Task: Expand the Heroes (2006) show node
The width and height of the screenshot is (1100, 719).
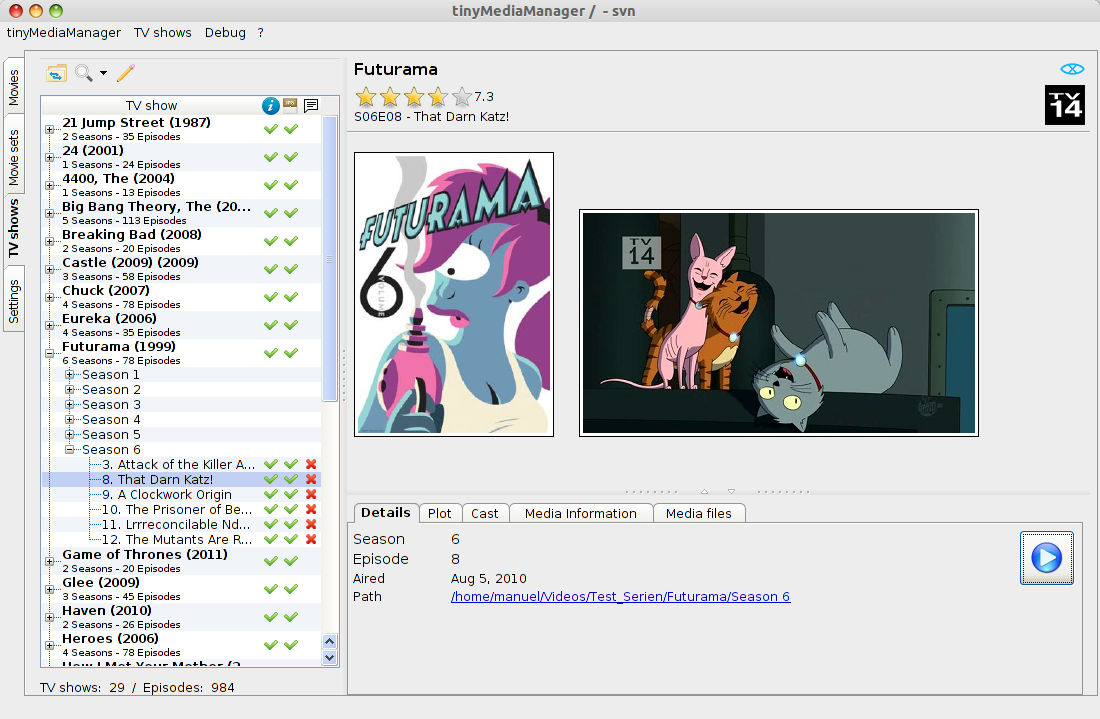Action: click(x=50, y=645)
